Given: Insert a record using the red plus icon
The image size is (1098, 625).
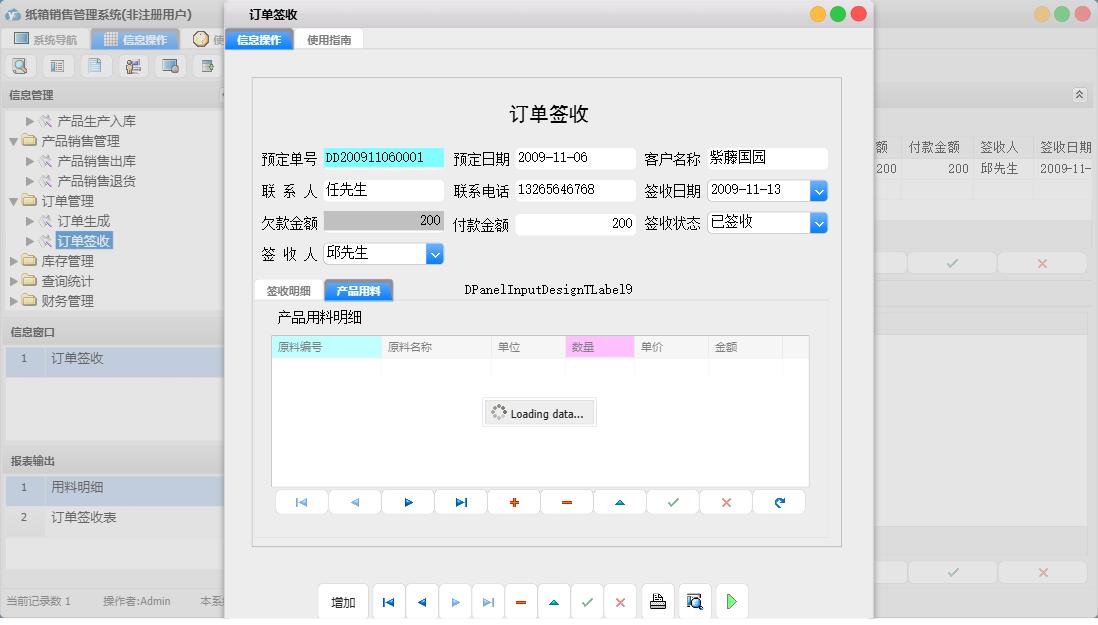Looking at the screenshot, I should point(513,502).
